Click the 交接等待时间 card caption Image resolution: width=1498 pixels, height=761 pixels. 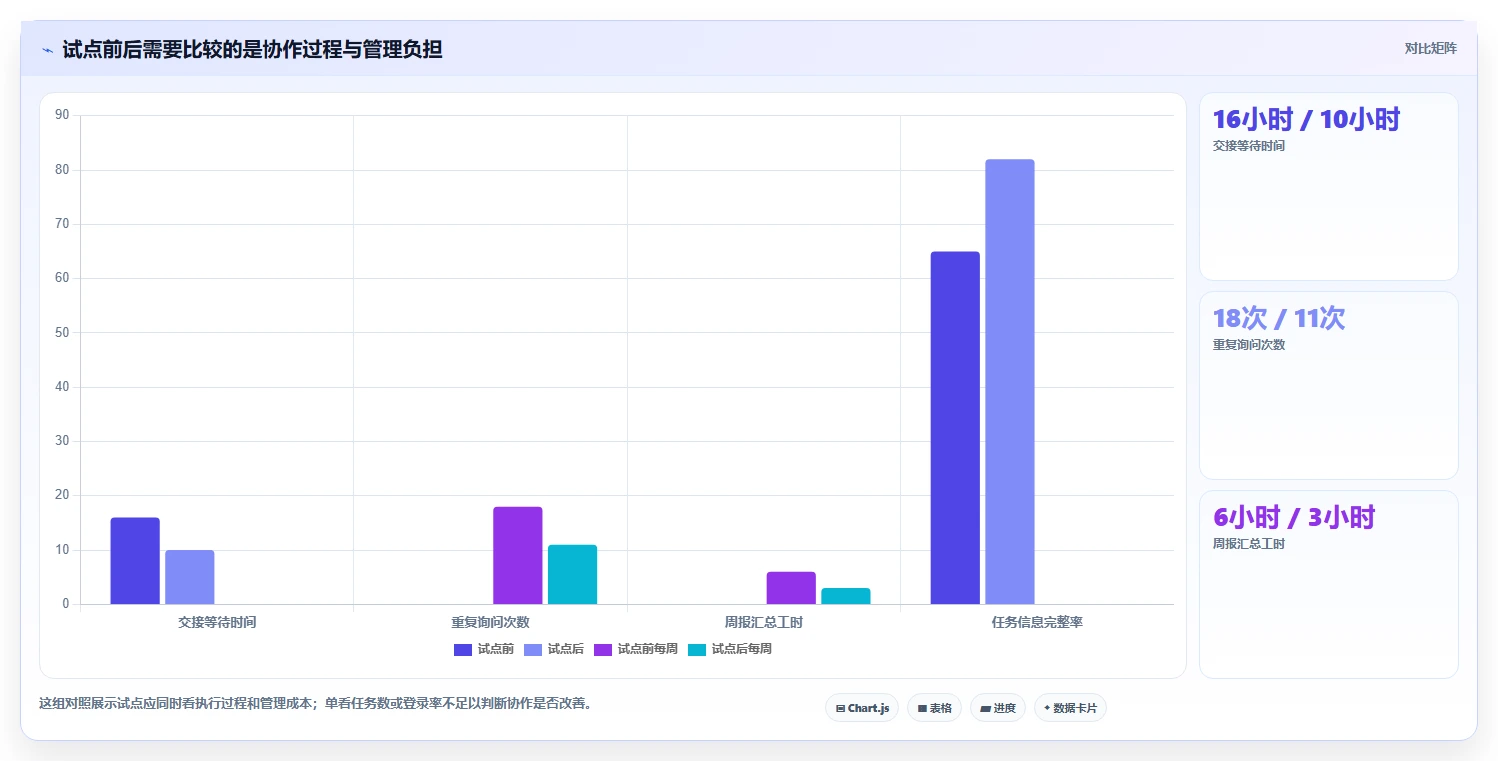click(1248, 146)
